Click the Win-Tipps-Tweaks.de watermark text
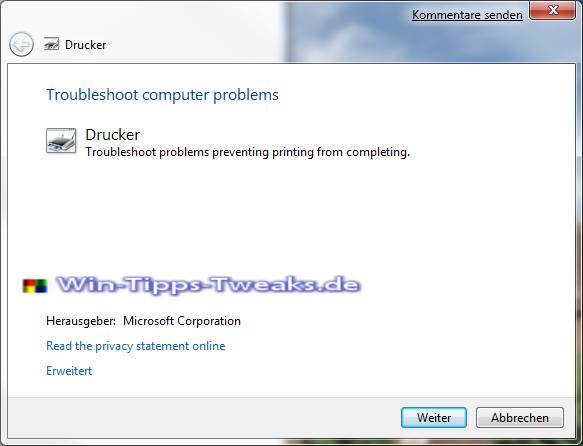Viewport: 583px width, 446px height. (x=208, y=285)
